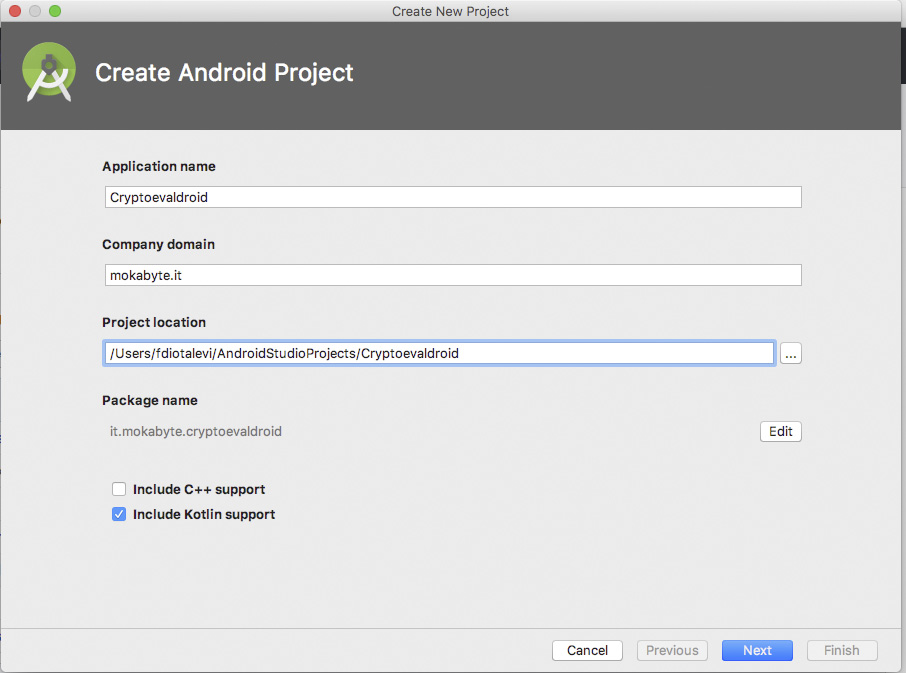Click the gray minimize window button
This screenshot has width=906, height=673.
pos(35,11)
